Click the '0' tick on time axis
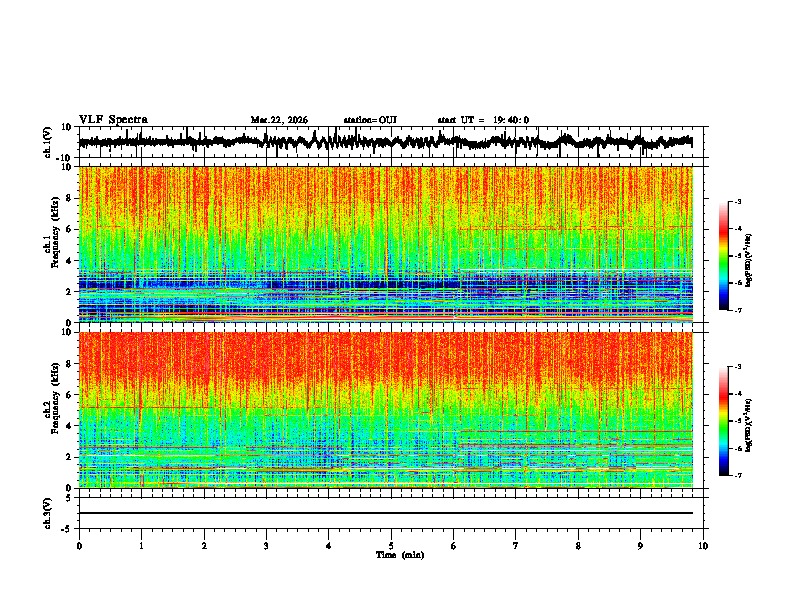This screenshot has height=612, width=792. pyautogui.click(x=79, y=546)
